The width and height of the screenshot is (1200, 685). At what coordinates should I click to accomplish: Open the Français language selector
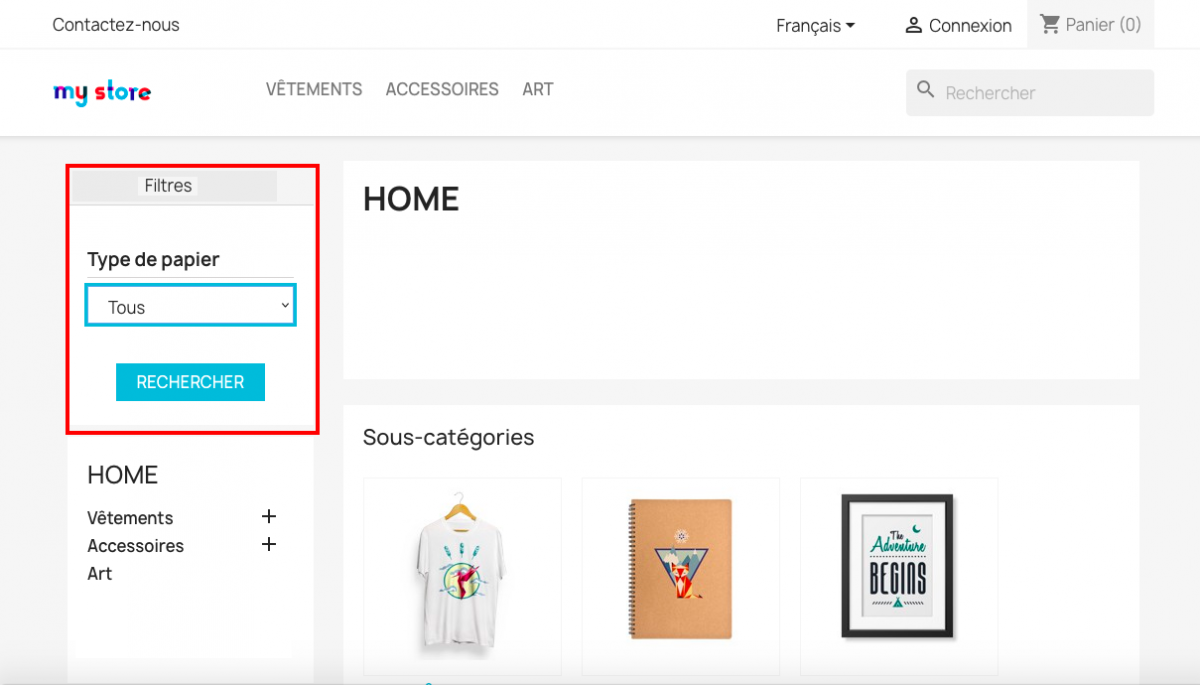click(815, 25)
